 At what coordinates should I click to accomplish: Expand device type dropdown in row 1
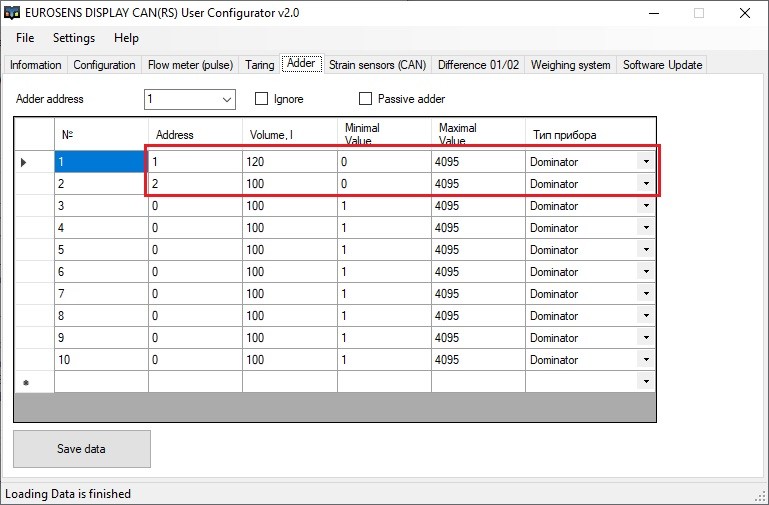[646, 162]
